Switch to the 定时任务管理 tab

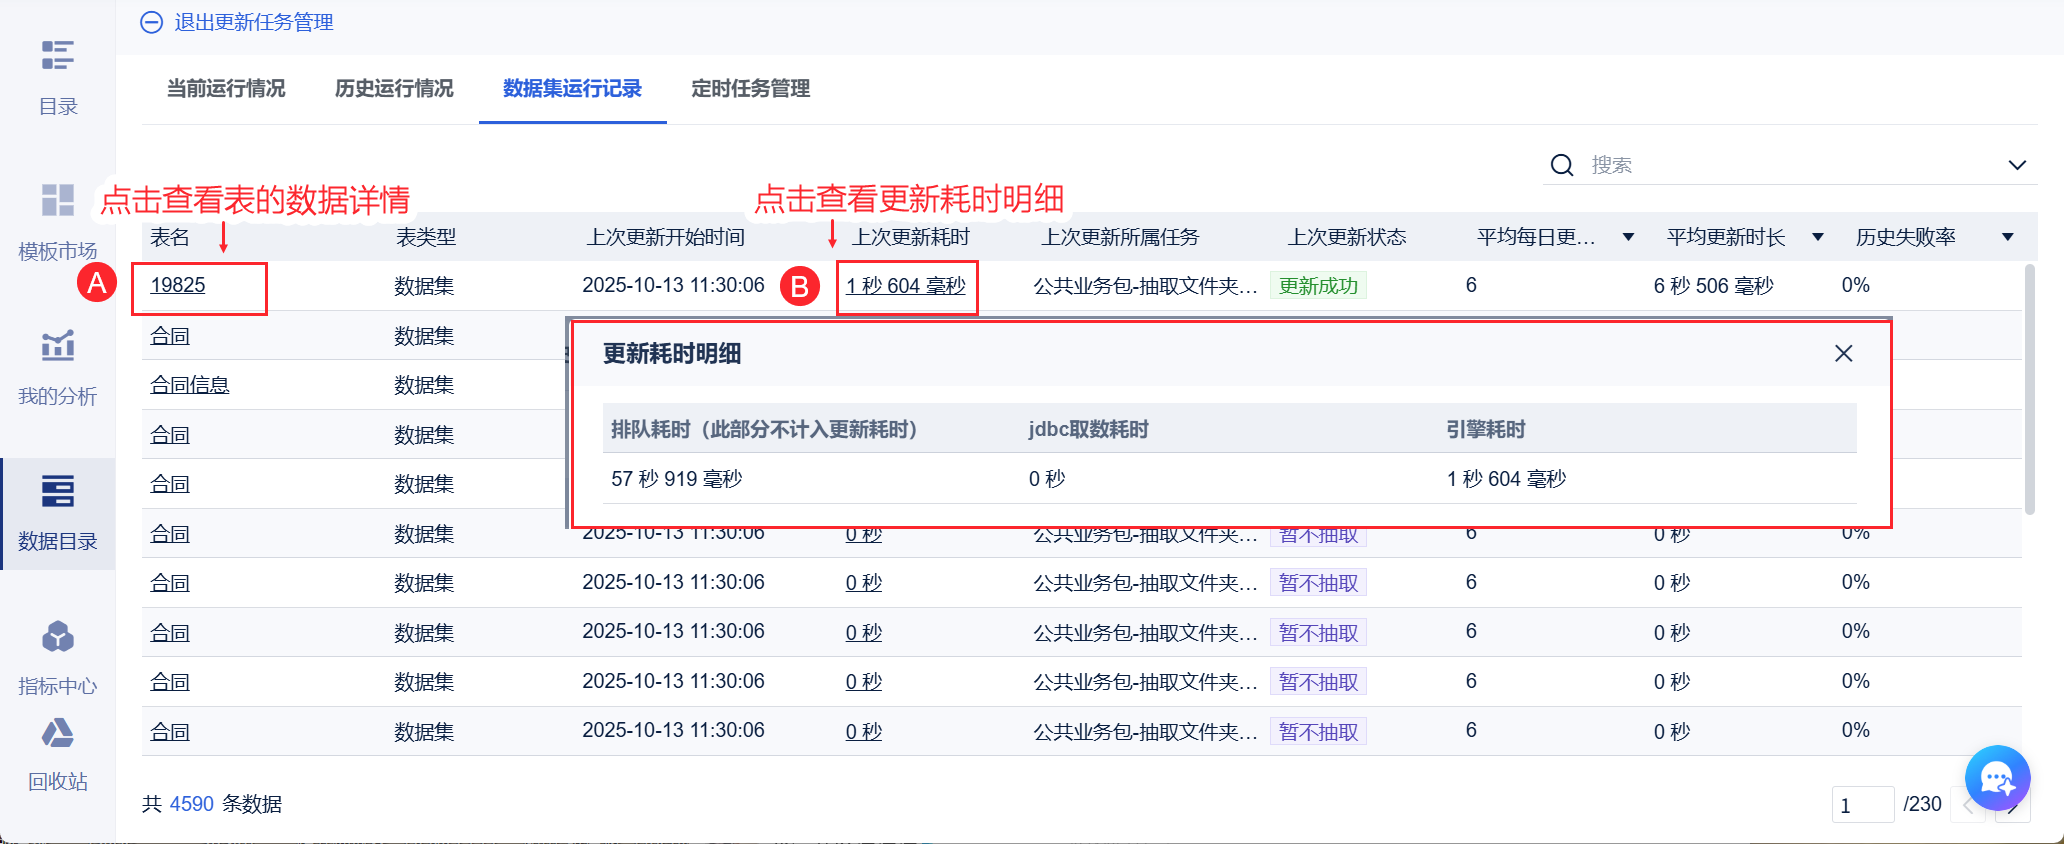tap(750, 89)
